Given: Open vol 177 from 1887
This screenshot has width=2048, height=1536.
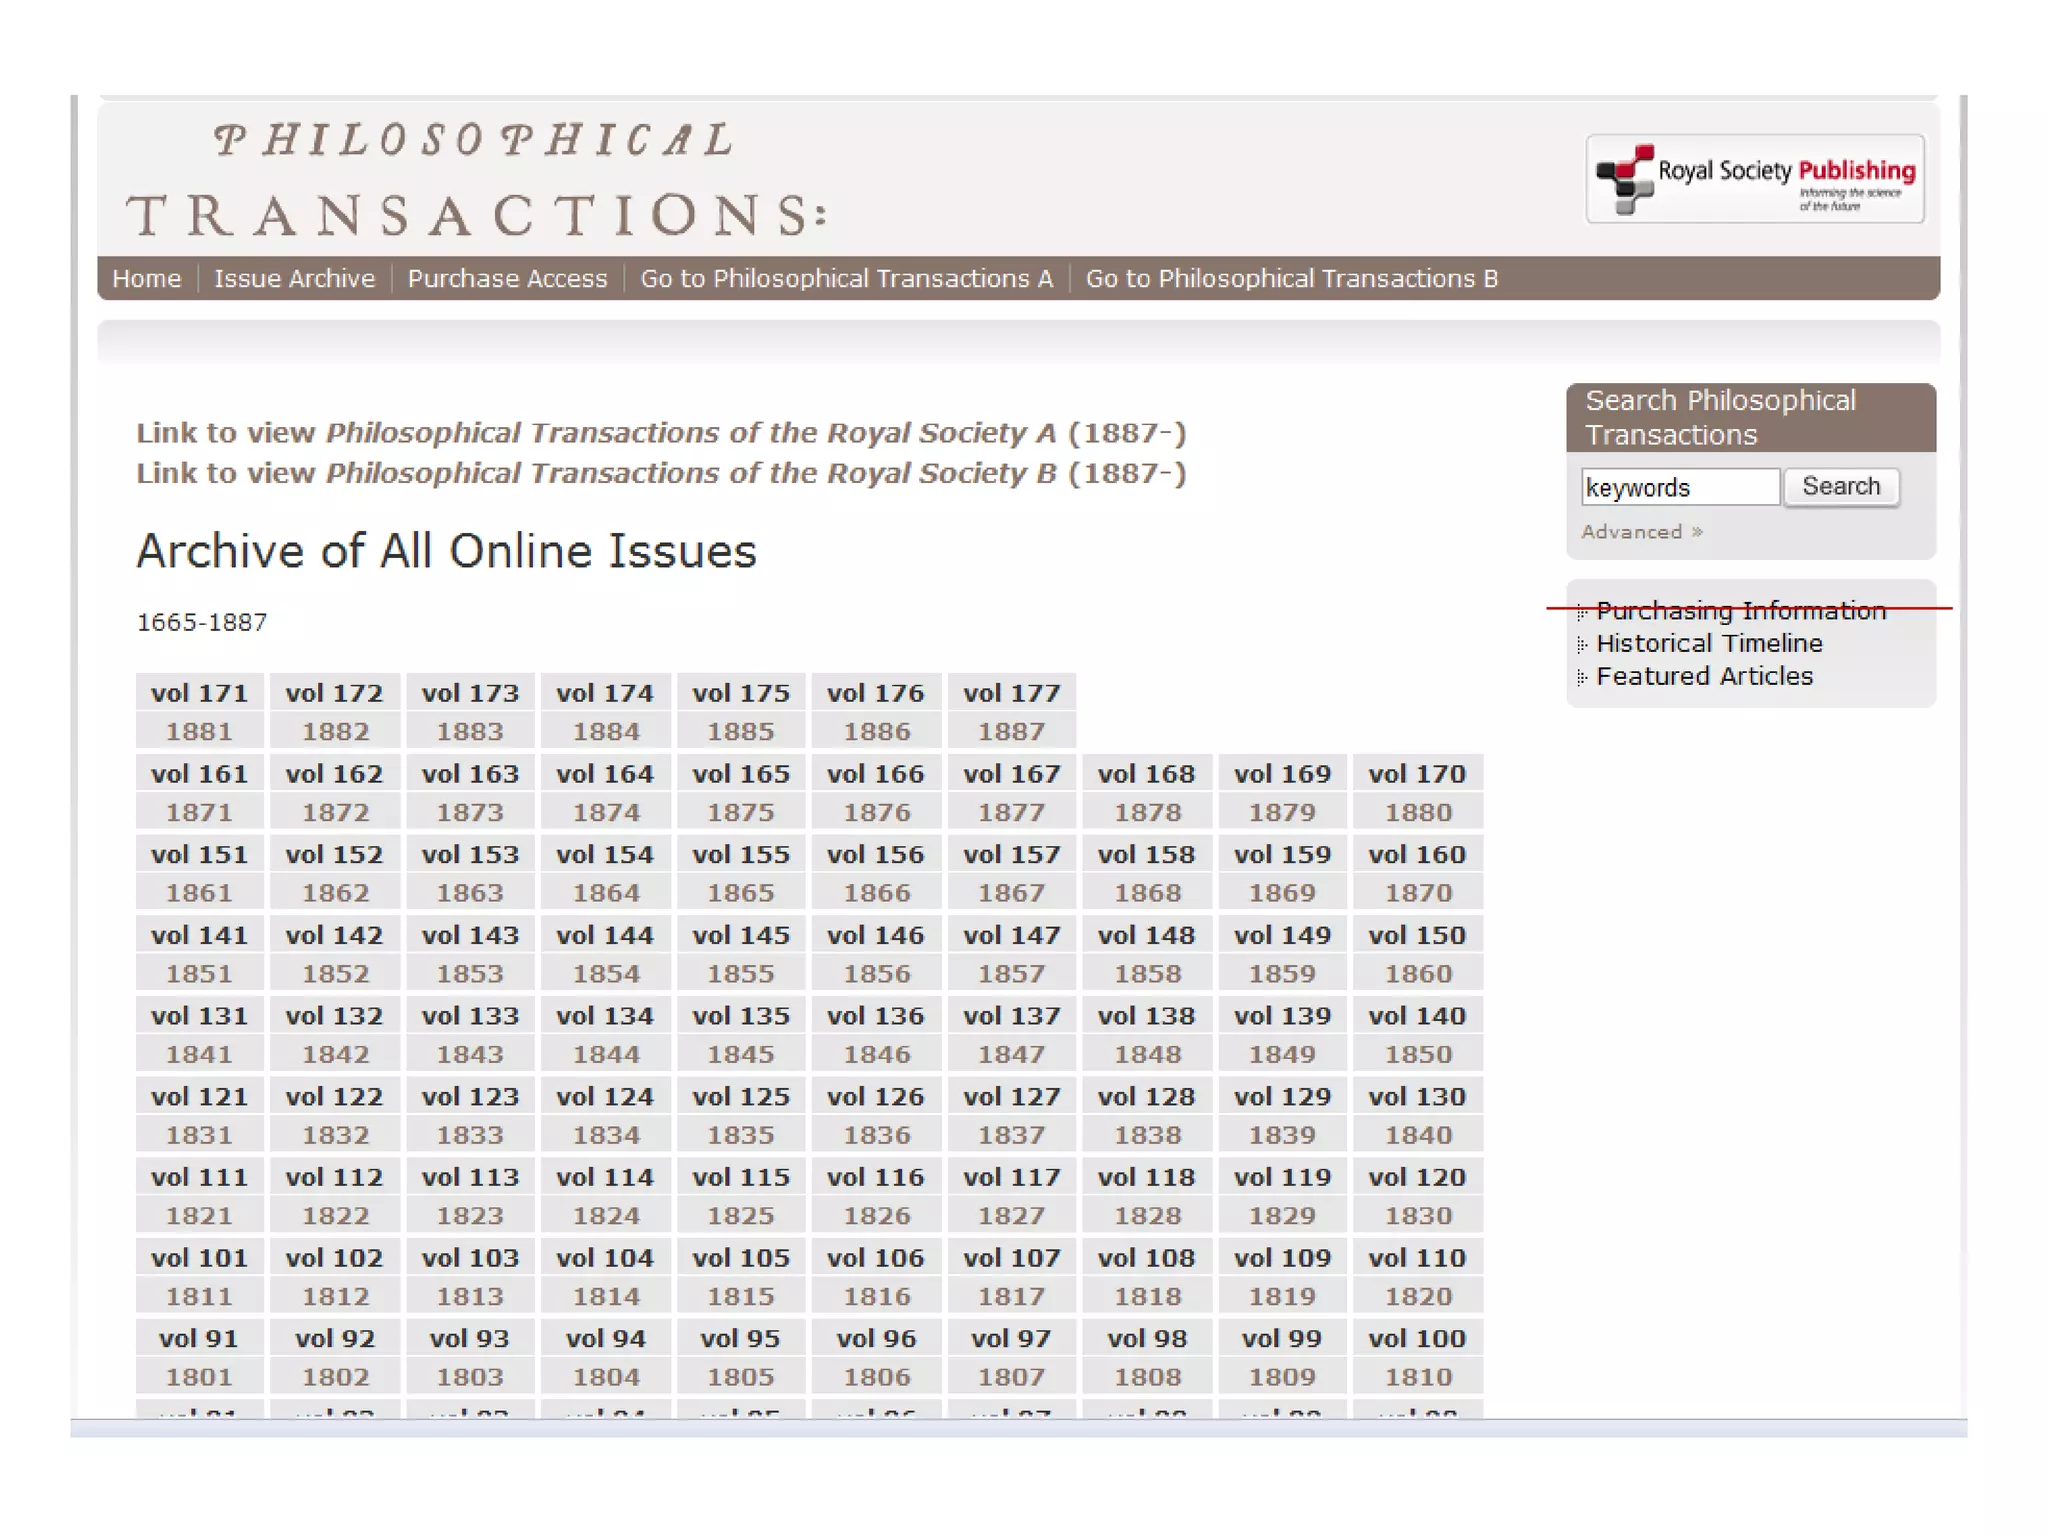Looking at the screenshot, I should (x=1011, y=694).
